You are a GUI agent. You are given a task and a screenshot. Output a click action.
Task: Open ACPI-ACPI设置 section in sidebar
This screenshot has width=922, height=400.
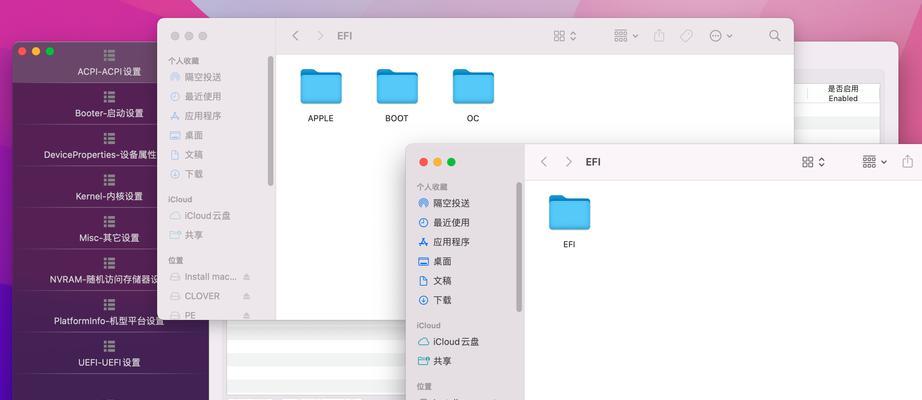[x=109, y=63]
